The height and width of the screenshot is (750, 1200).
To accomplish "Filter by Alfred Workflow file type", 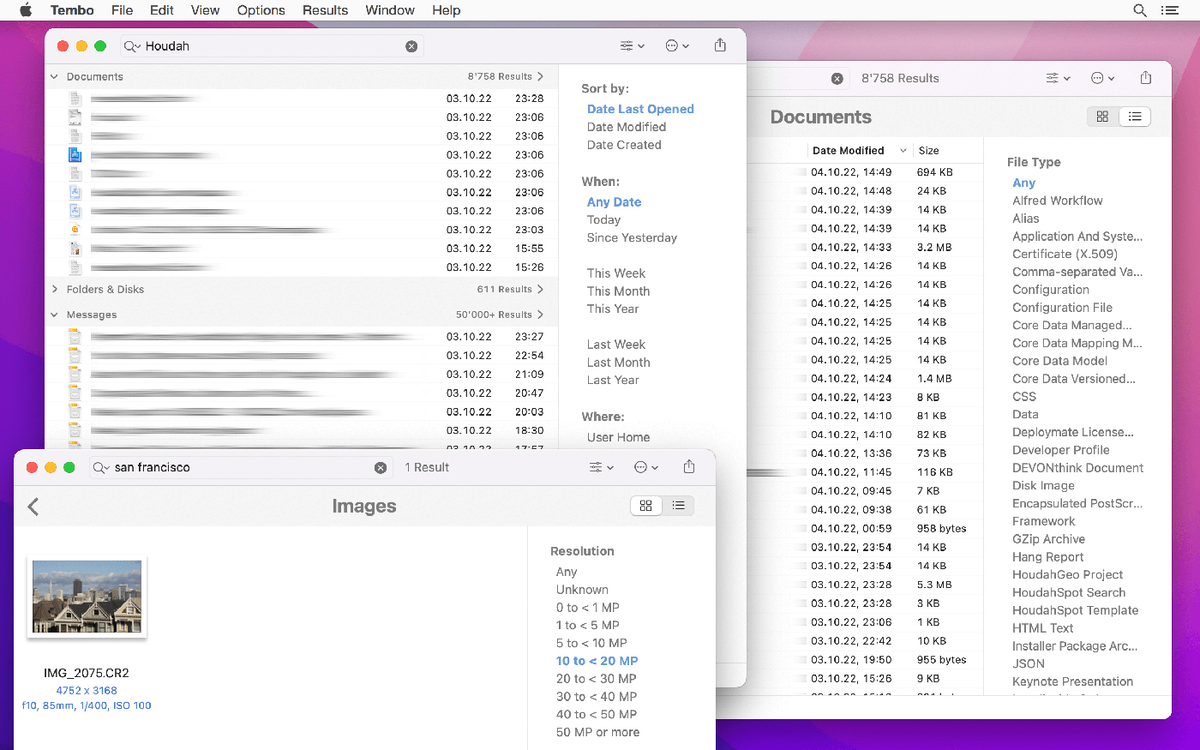I will tap(1057, 201).
